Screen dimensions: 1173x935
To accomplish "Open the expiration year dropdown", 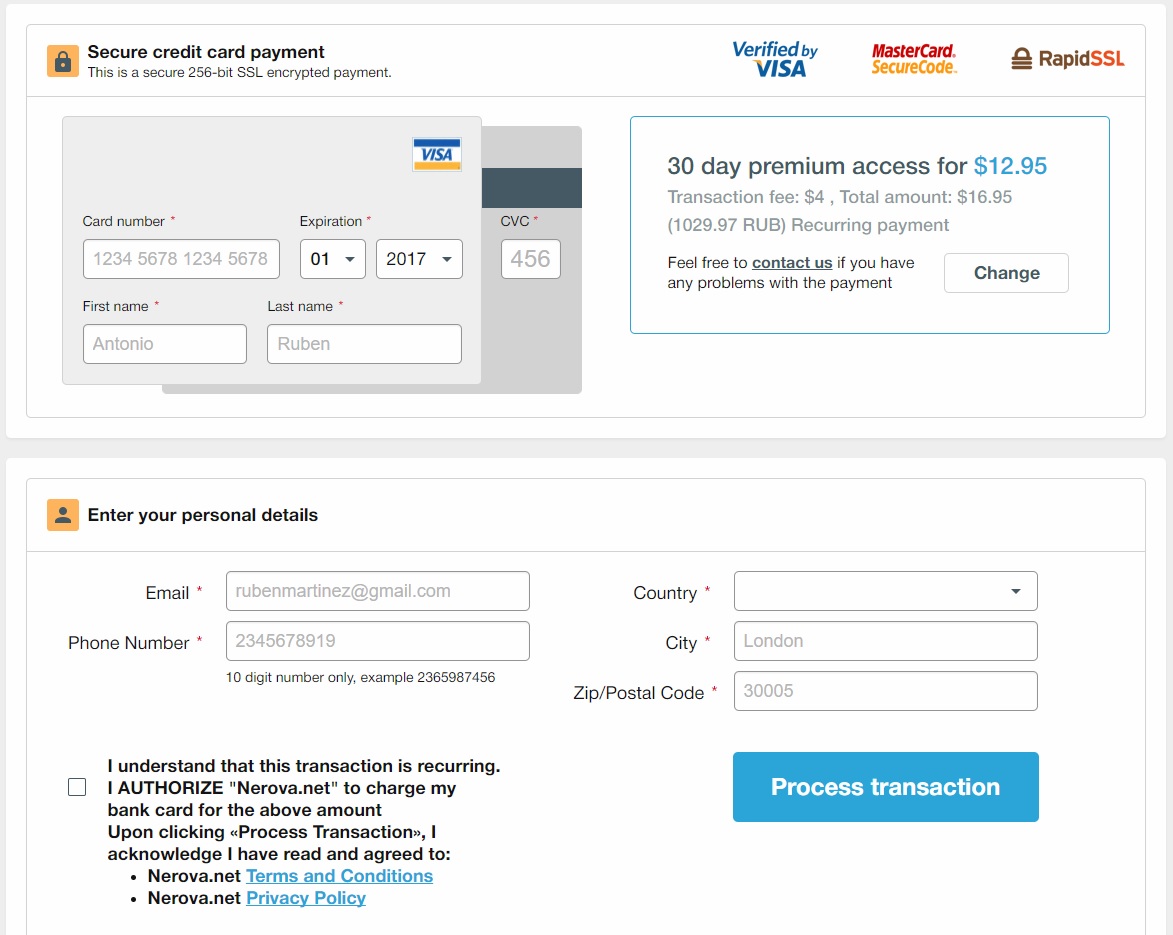I will pos(419,259).
